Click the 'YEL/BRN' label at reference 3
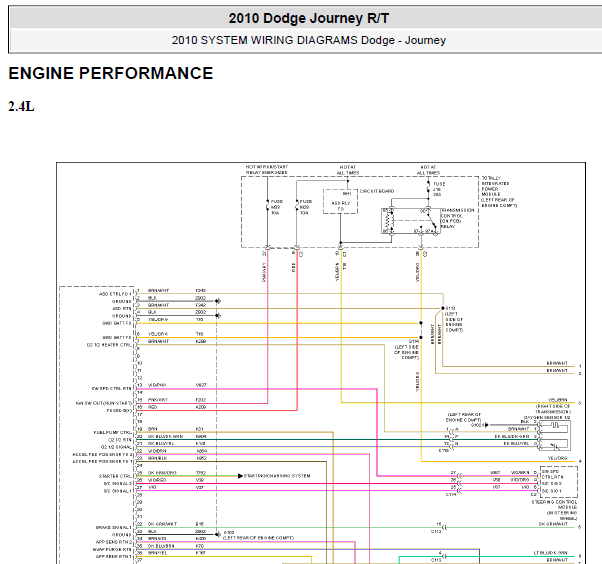This screenshot has height=564, width=602. [x=557, y=400]
